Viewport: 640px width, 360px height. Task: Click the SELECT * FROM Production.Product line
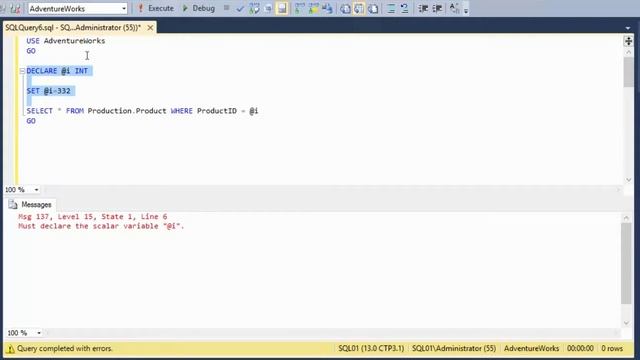click(x=142, y=111)
